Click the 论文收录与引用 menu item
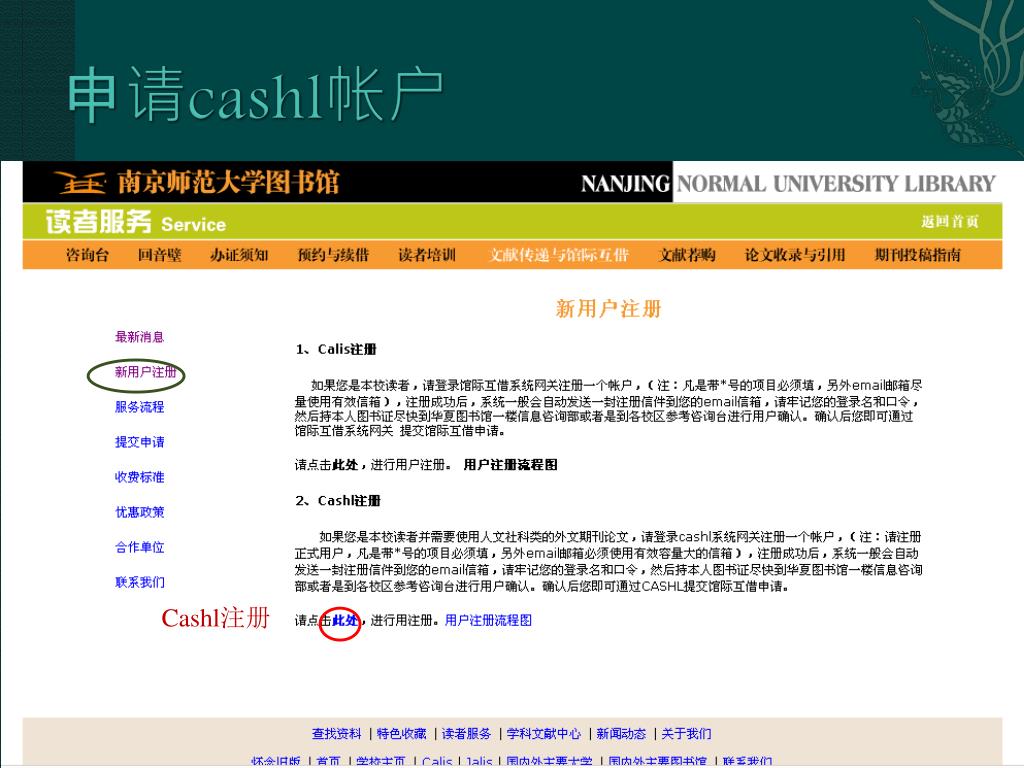 pos(794,255)
